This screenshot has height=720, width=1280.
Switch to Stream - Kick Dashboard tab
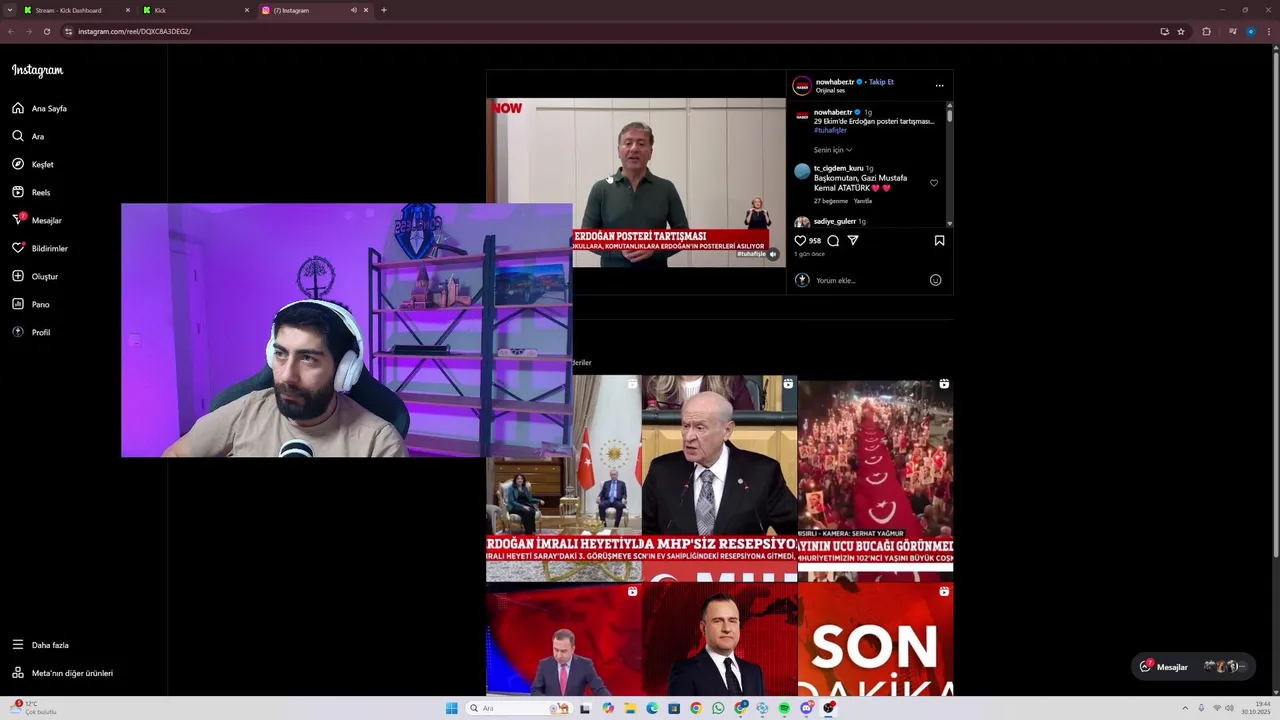(x=77, y=10)
